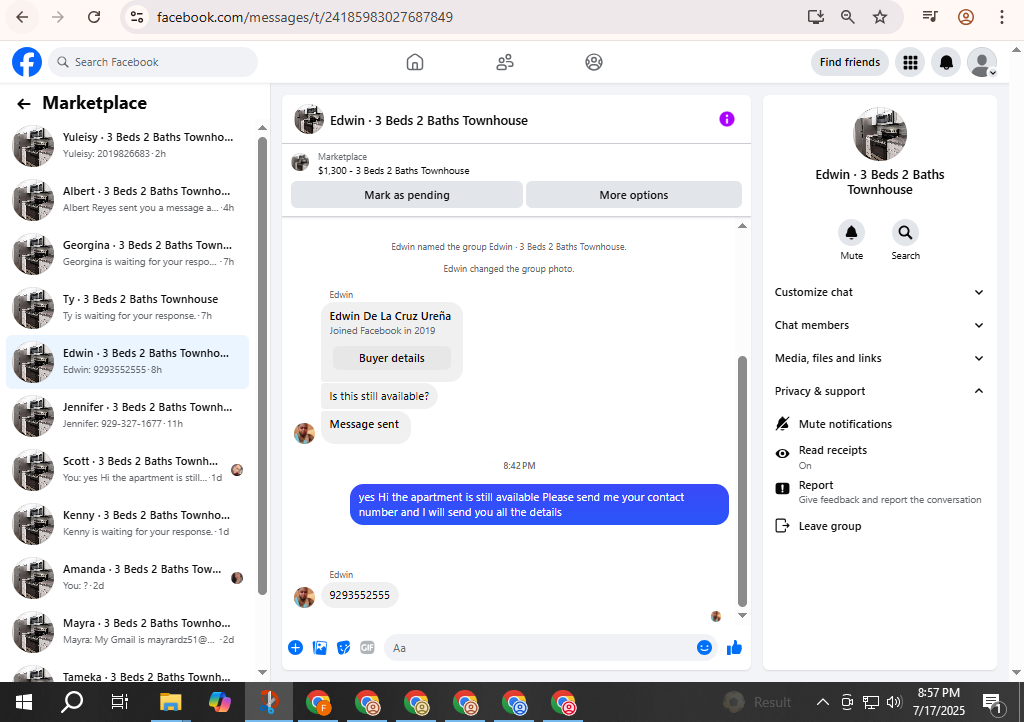
Task: Click the chat messages scrollbar
Action: pos(742,482)
